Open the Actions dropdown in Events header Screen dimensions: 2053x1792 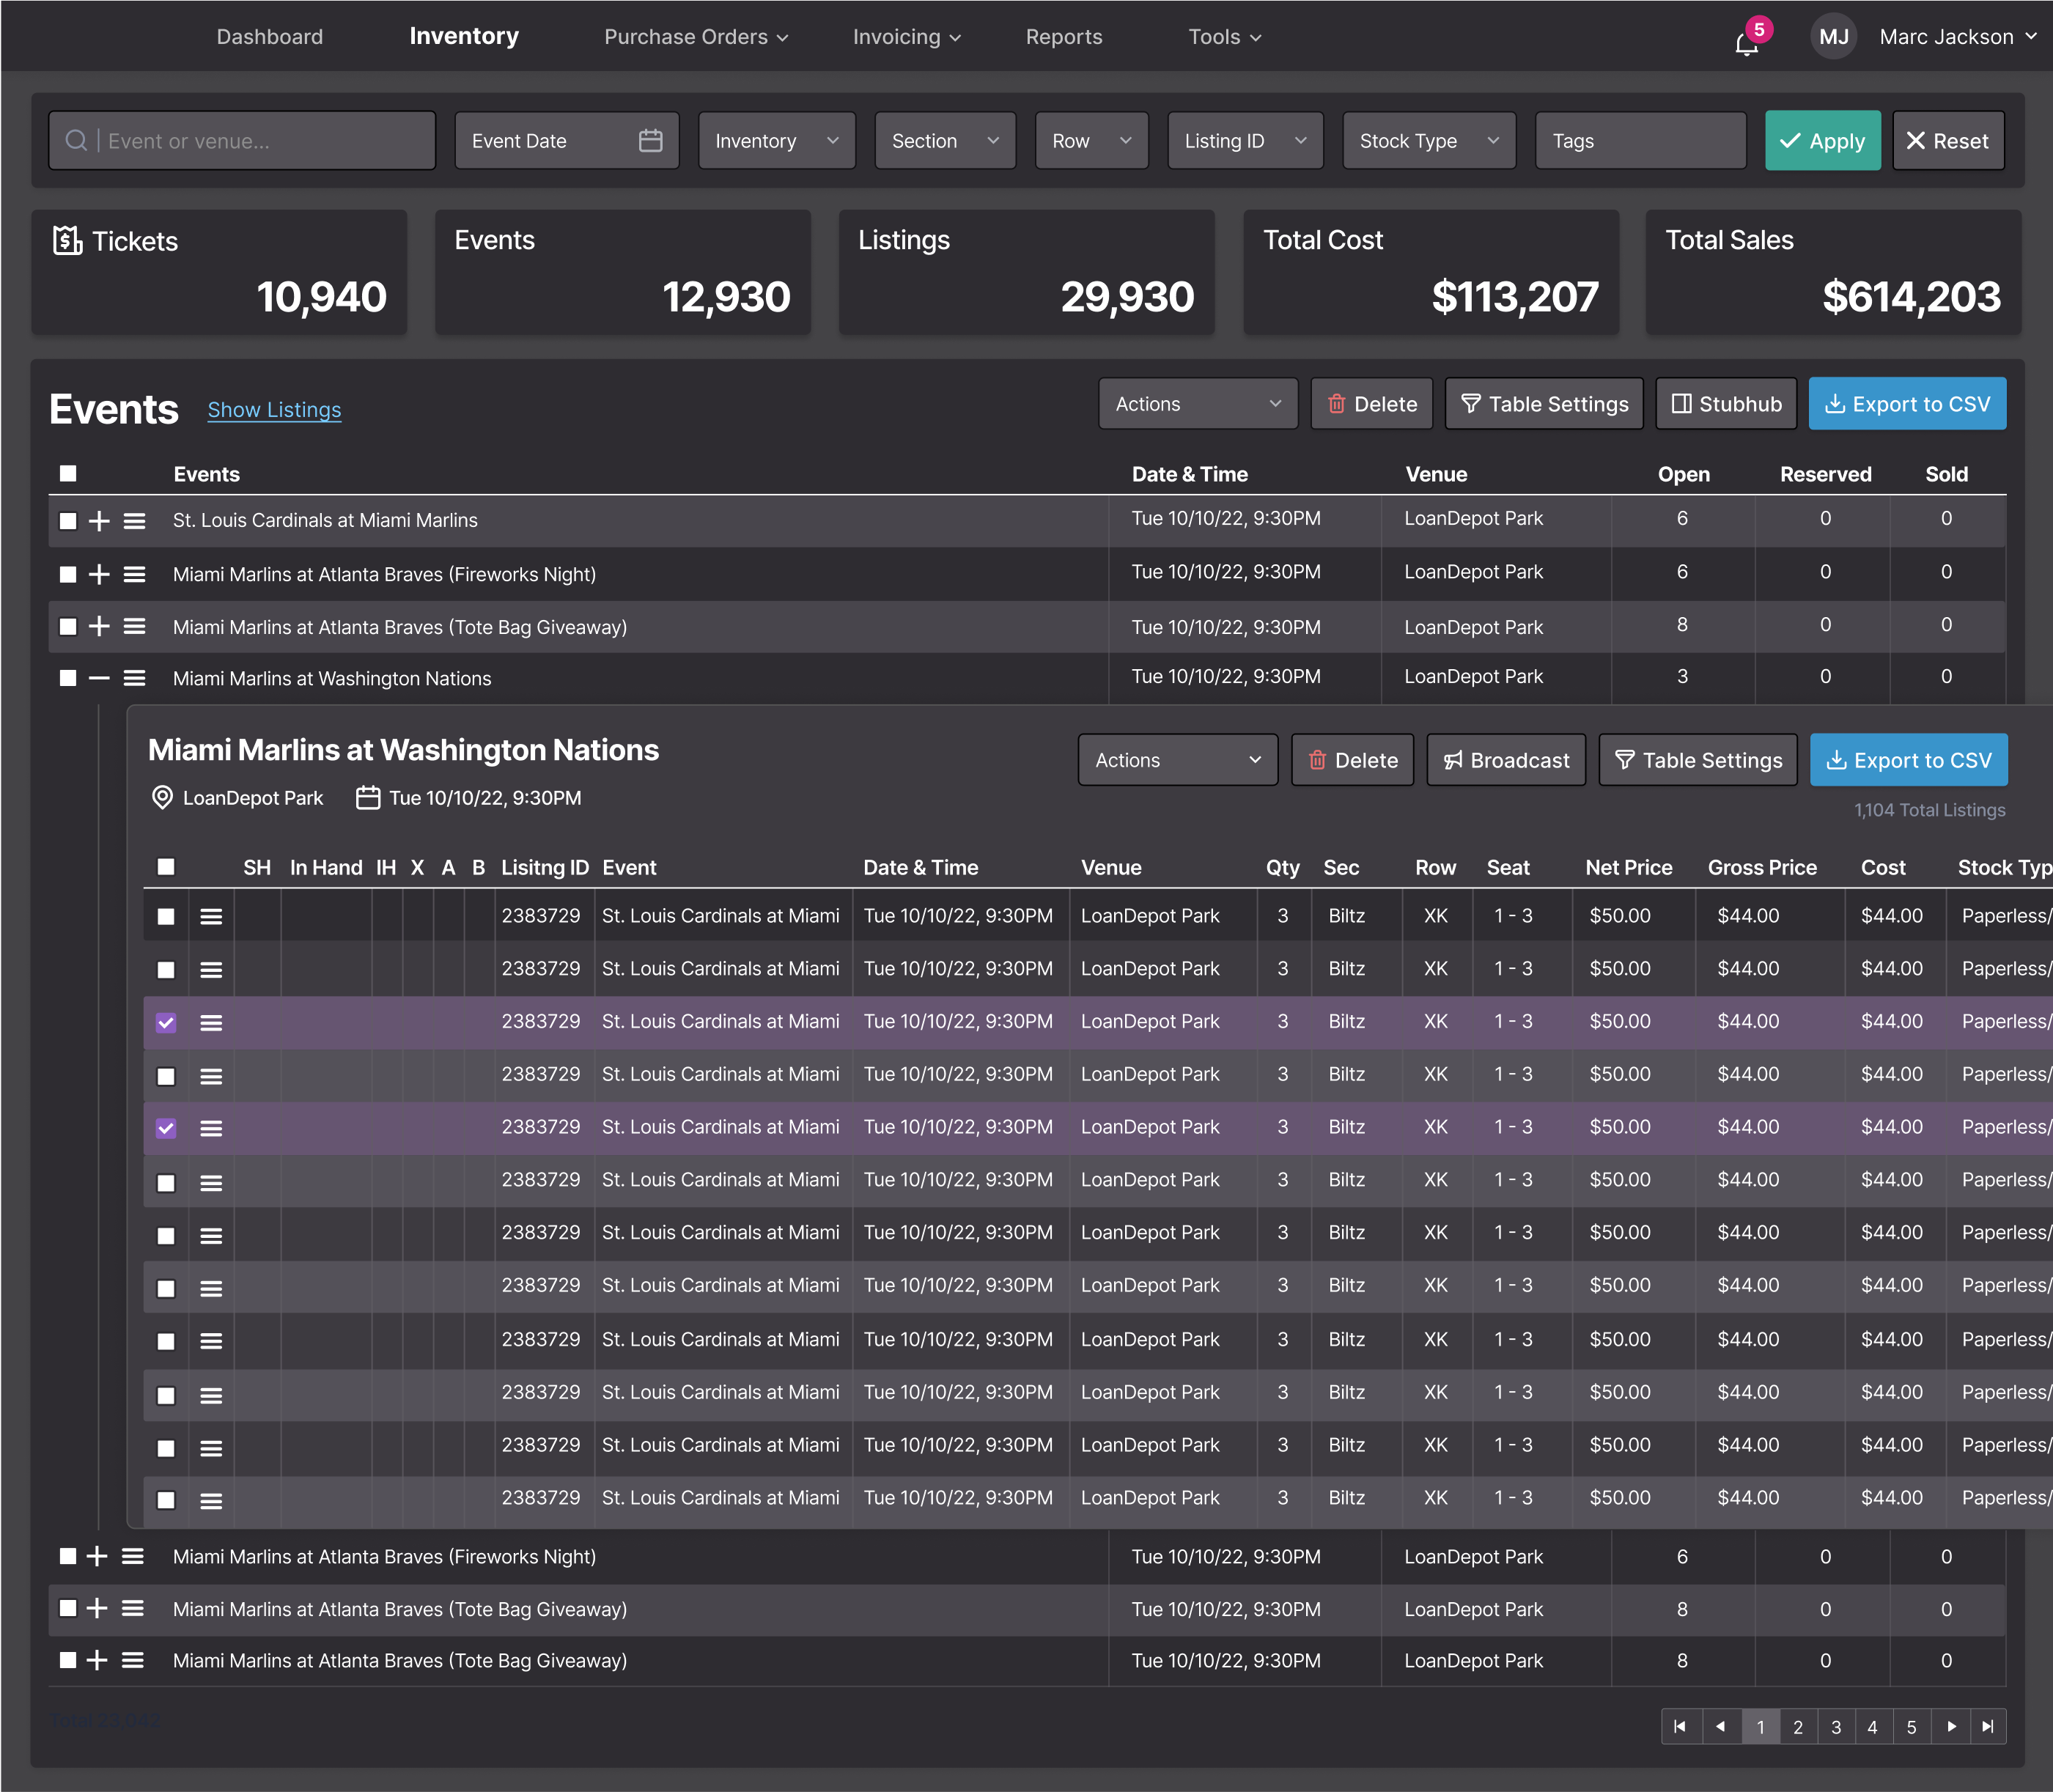pos(1197,404)
